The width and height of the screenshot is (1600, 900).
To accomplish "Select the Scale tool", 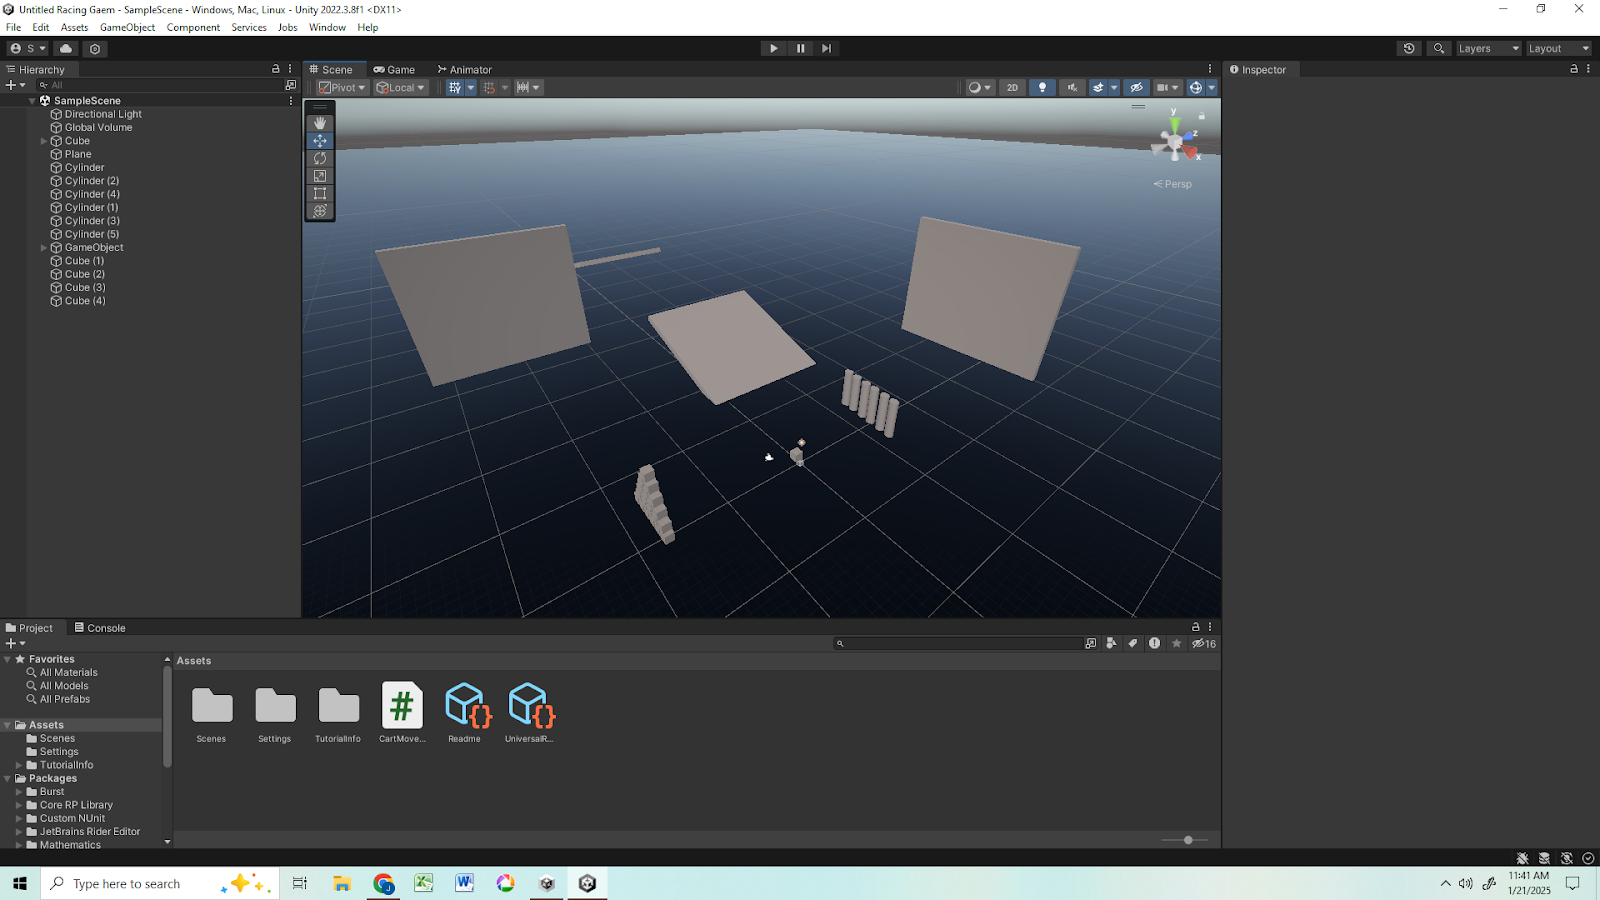I will coord(320,176).
